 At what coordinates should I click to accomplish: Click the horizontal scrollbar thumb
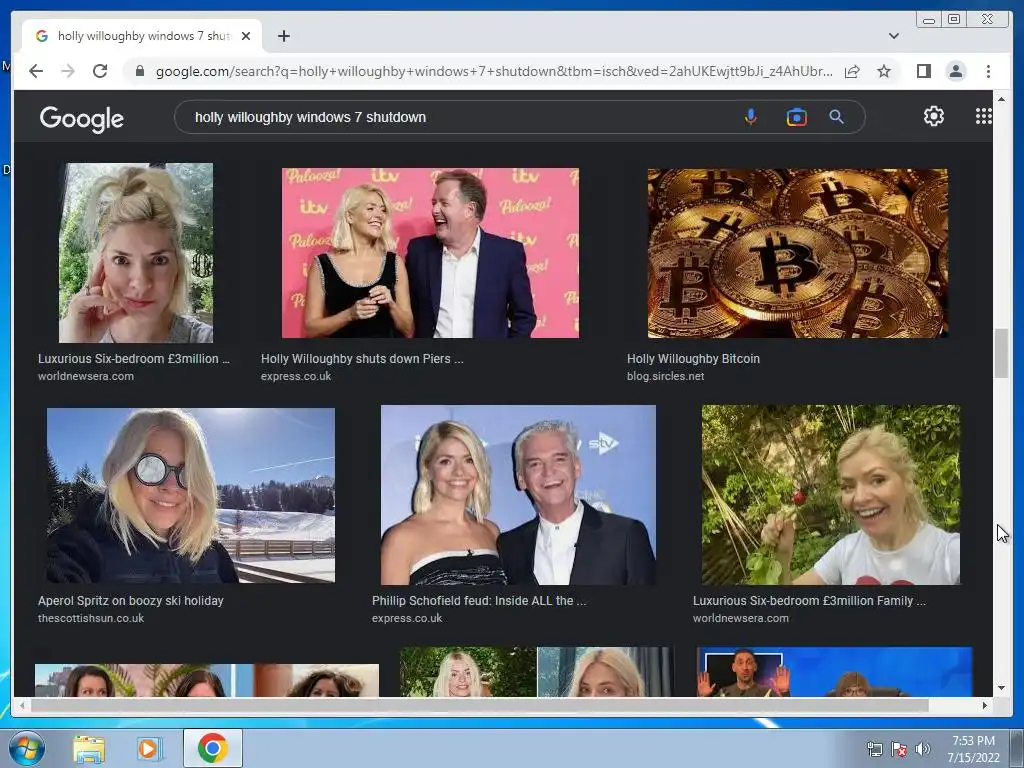(x=480, y=705)
